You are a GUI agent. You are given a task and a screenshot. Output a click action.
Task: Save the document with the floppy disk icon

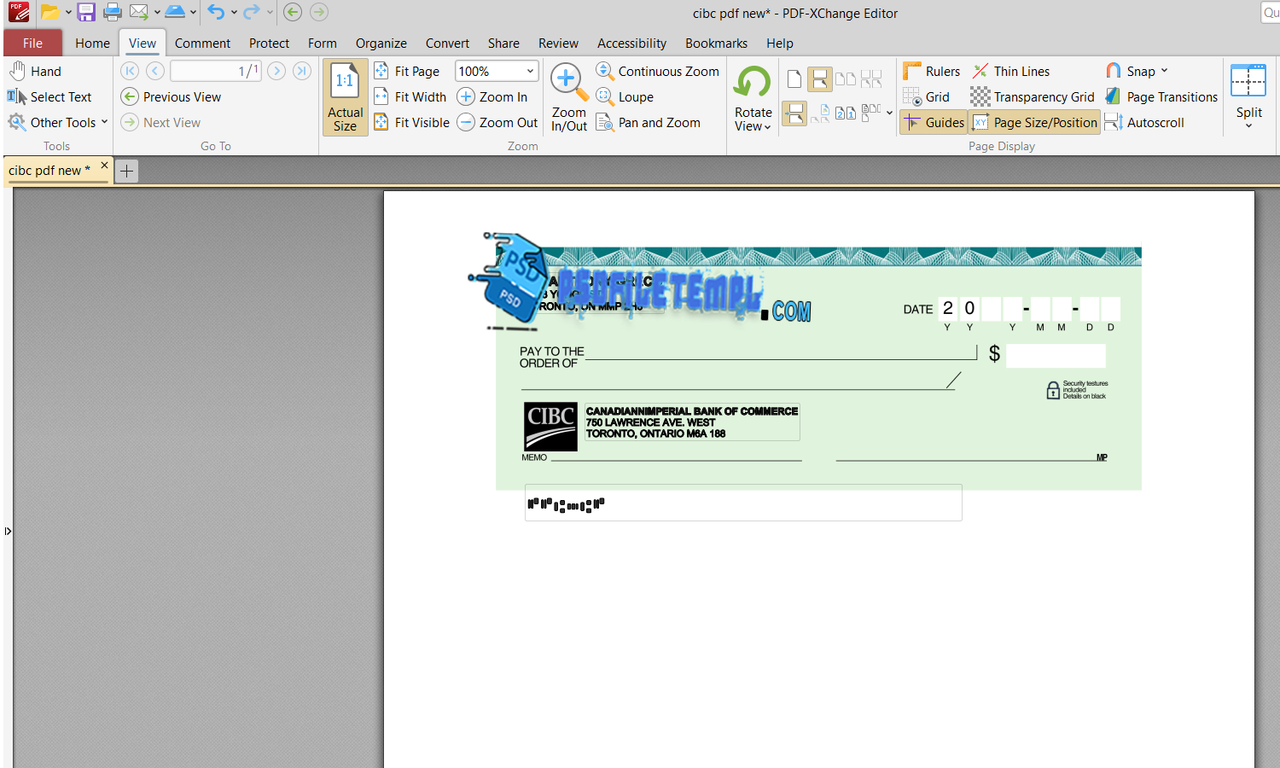click(x=86, y=12)
